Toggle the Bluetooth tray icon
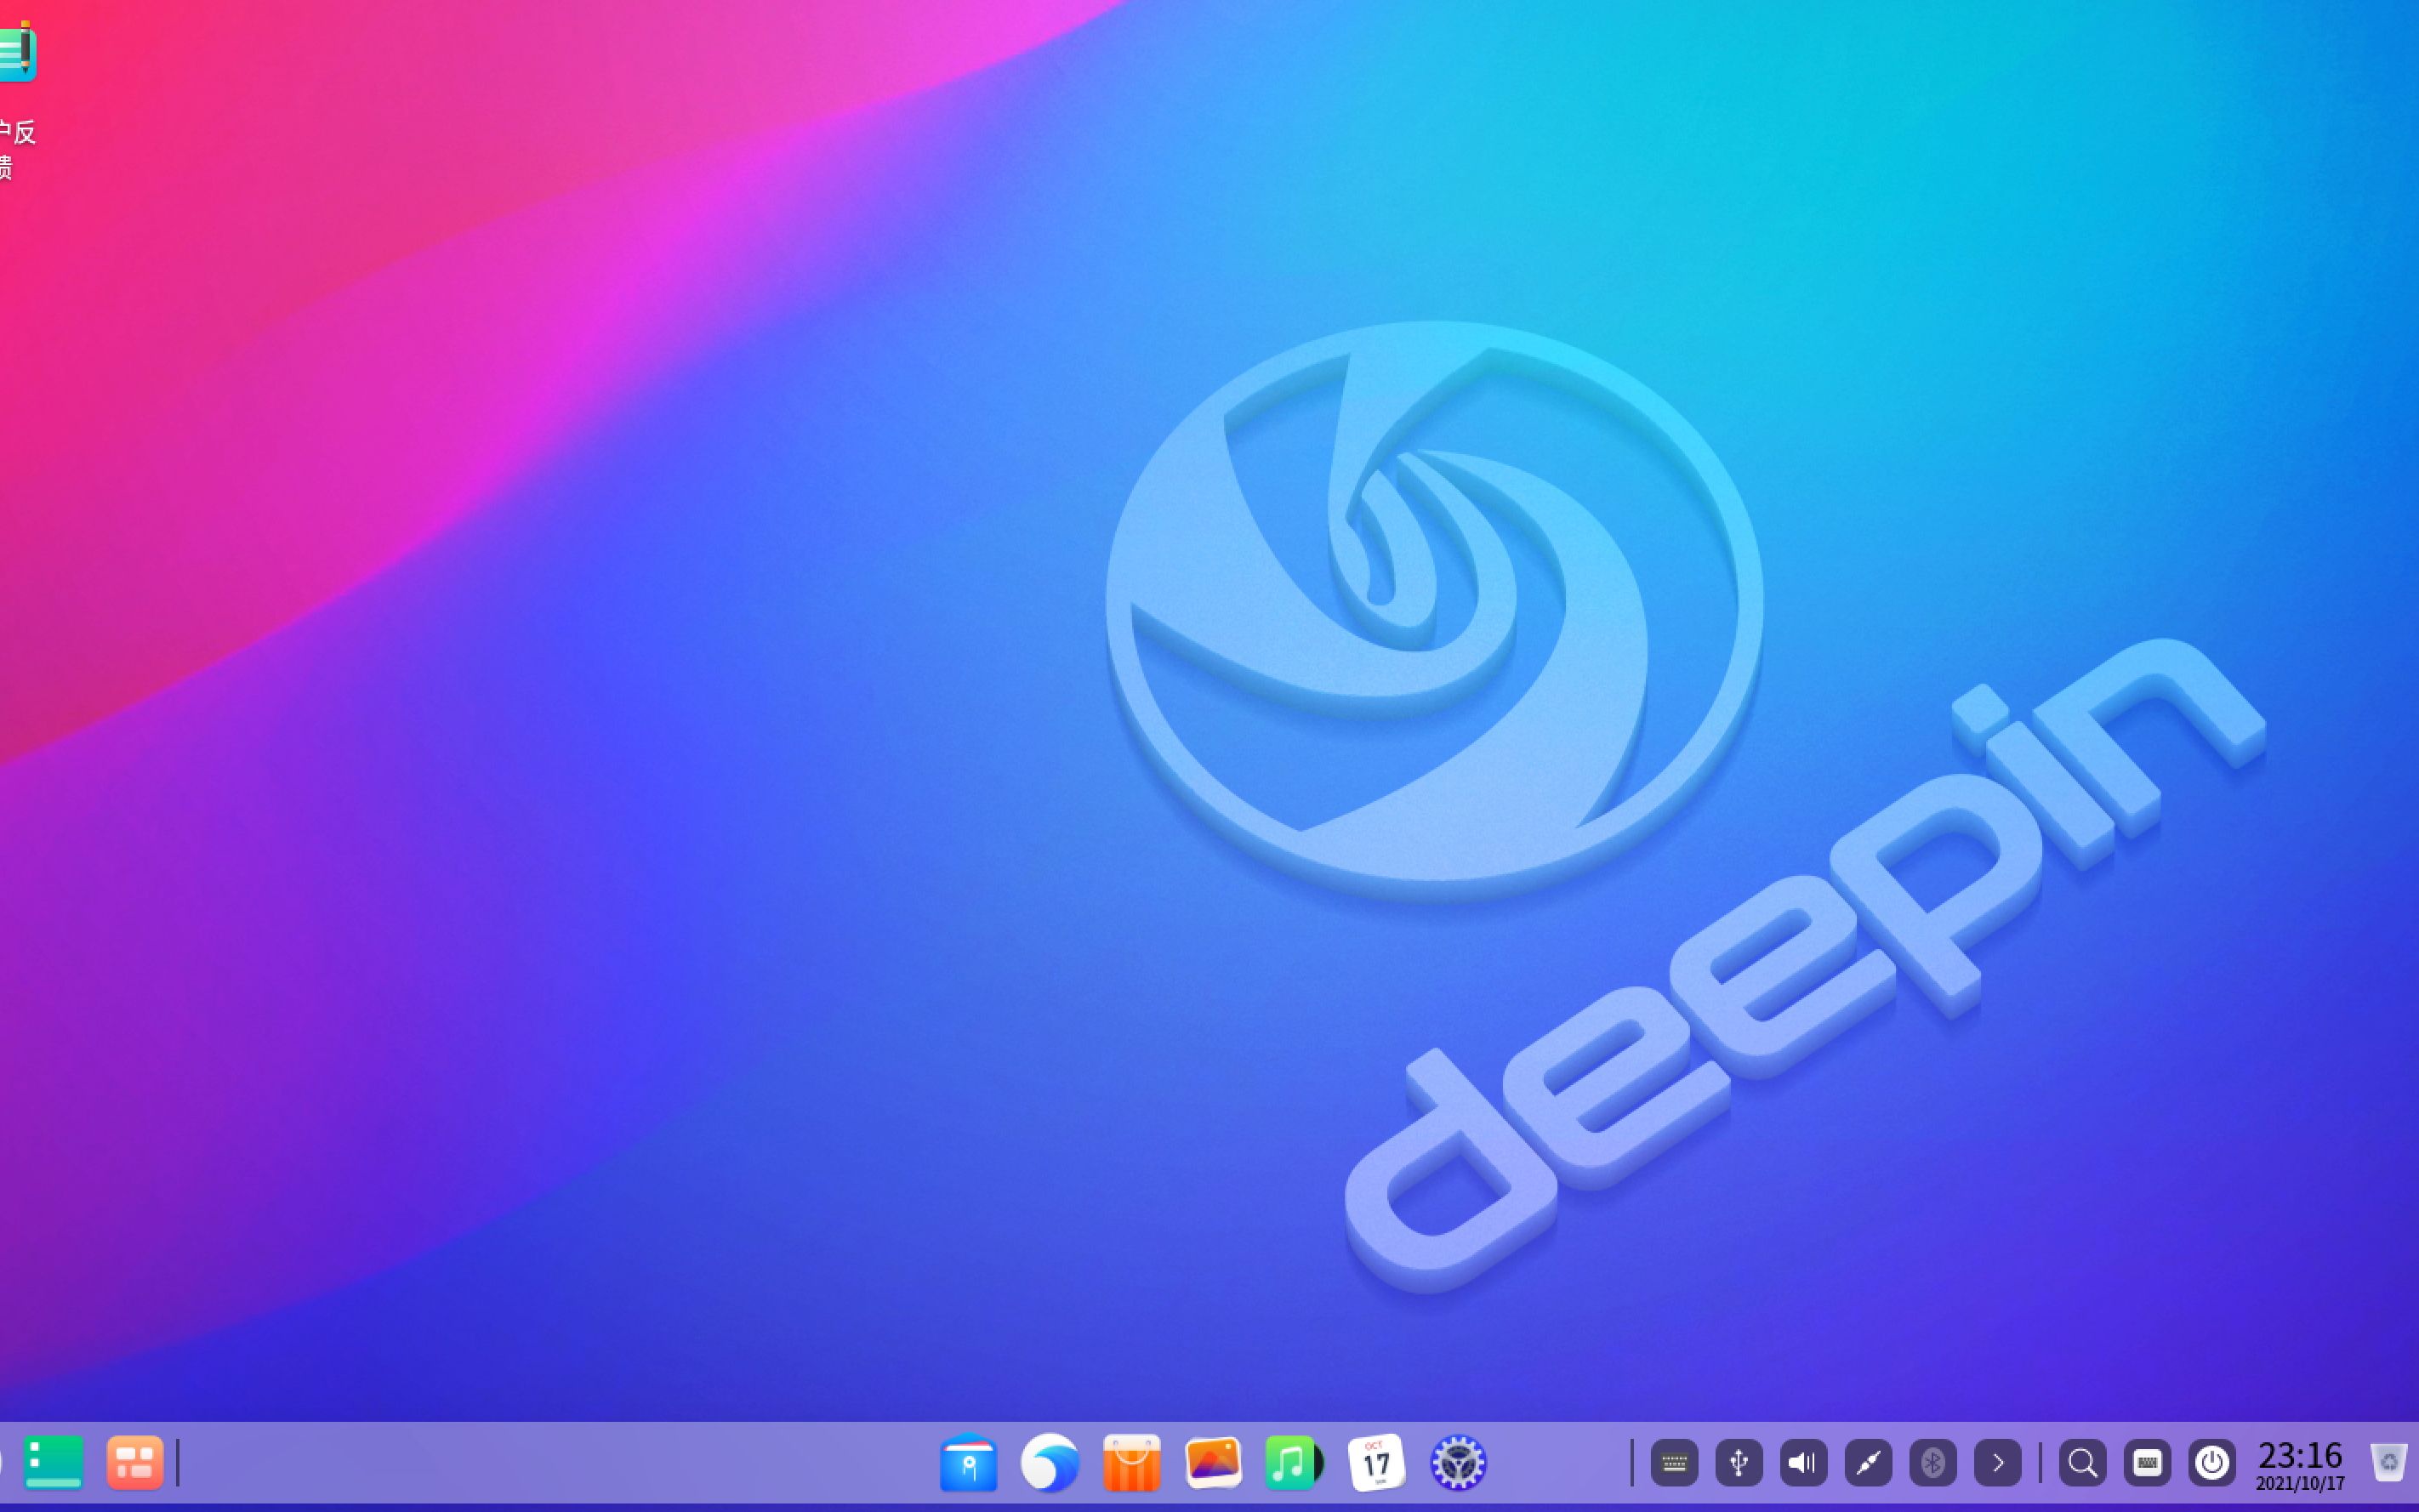The width and height of the screenshot is (2419, 1512). 1933,1463
